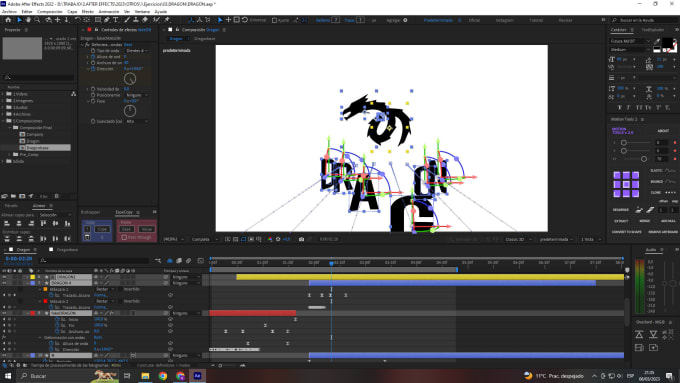Open the graph editor icon in timeline

(200, 261)
